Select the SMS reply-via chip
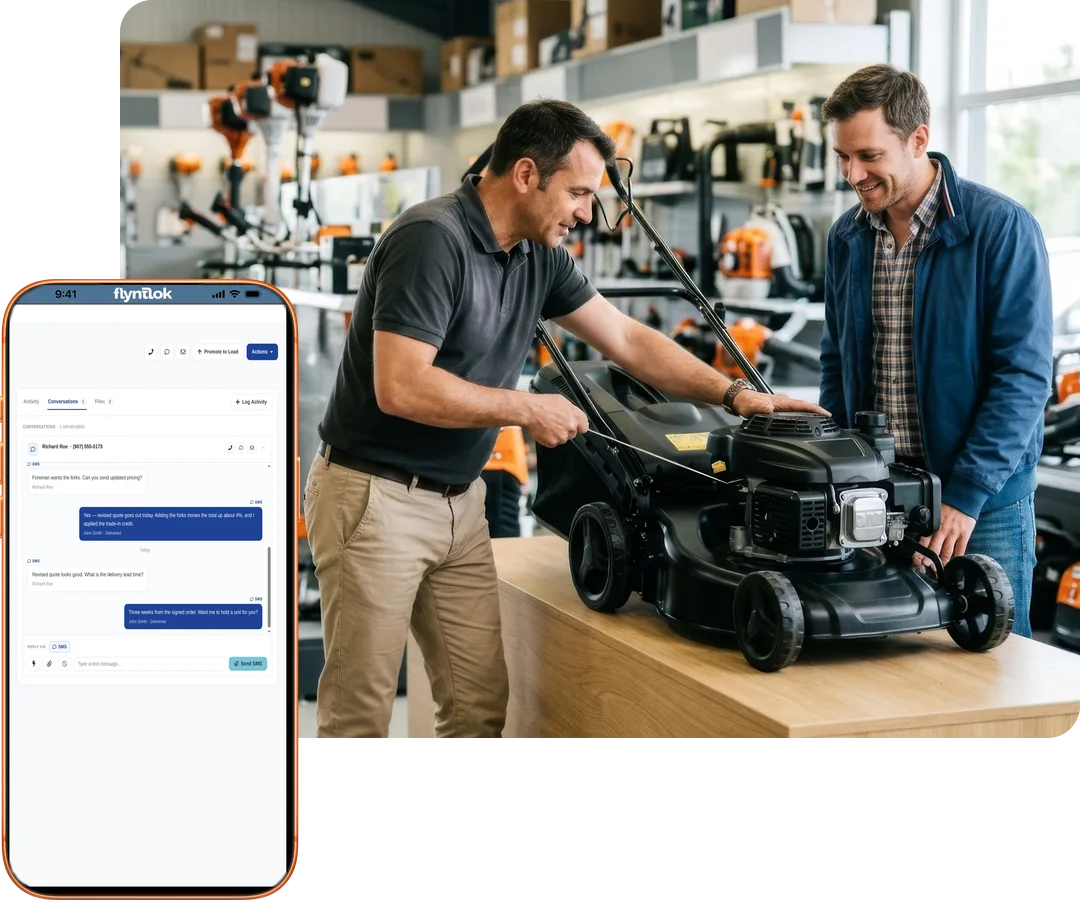Screen dimensions: 1080x900 (60, 647)
